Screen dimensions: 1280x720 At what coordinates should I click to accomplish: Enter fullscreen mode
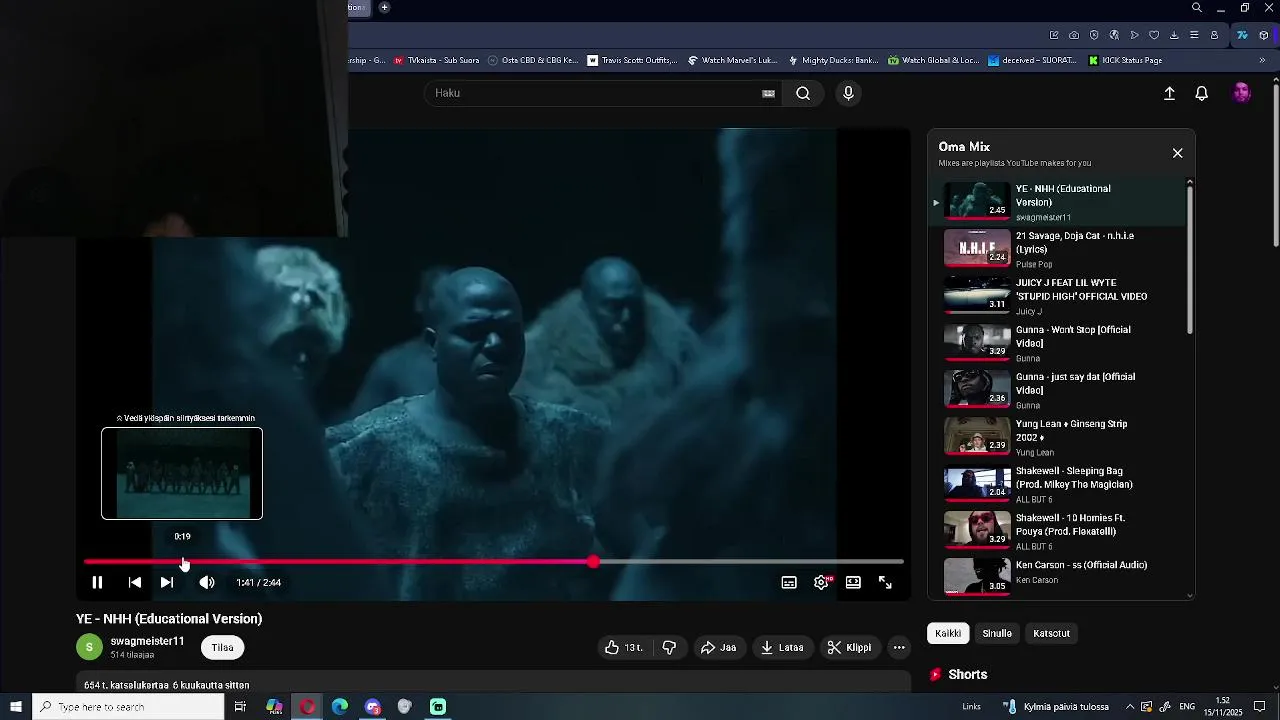pyautogui.click(x=885, y=582)
